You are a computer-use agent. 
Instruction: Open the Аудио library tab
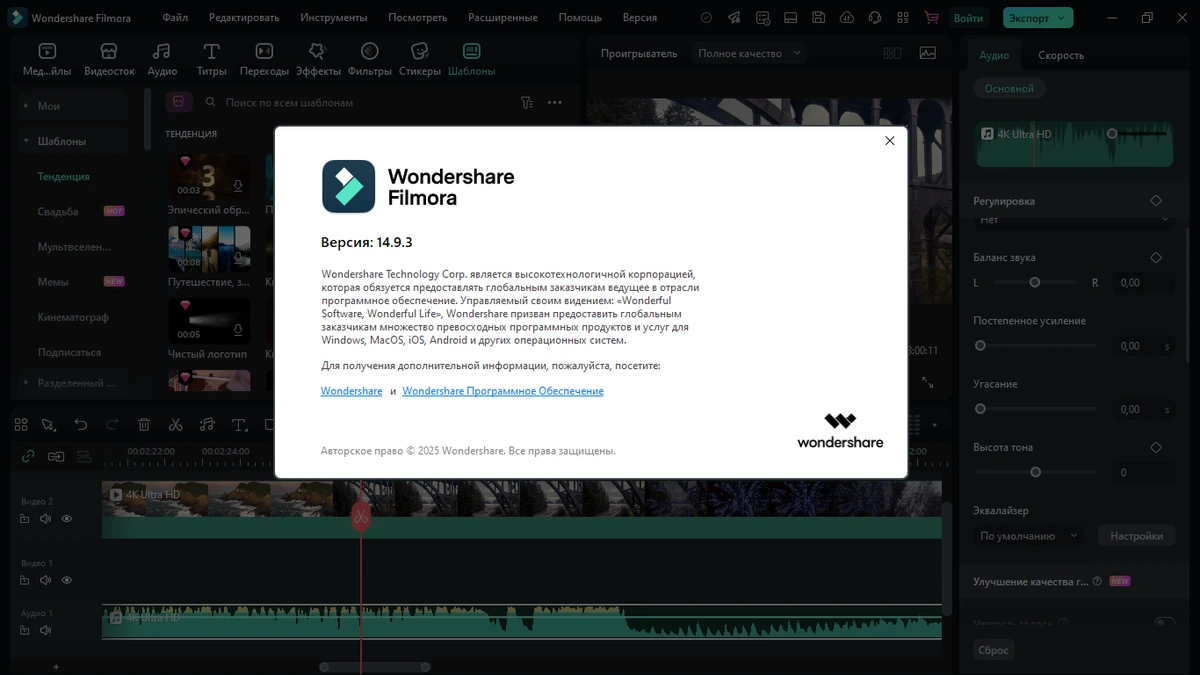tap(162, 60)
